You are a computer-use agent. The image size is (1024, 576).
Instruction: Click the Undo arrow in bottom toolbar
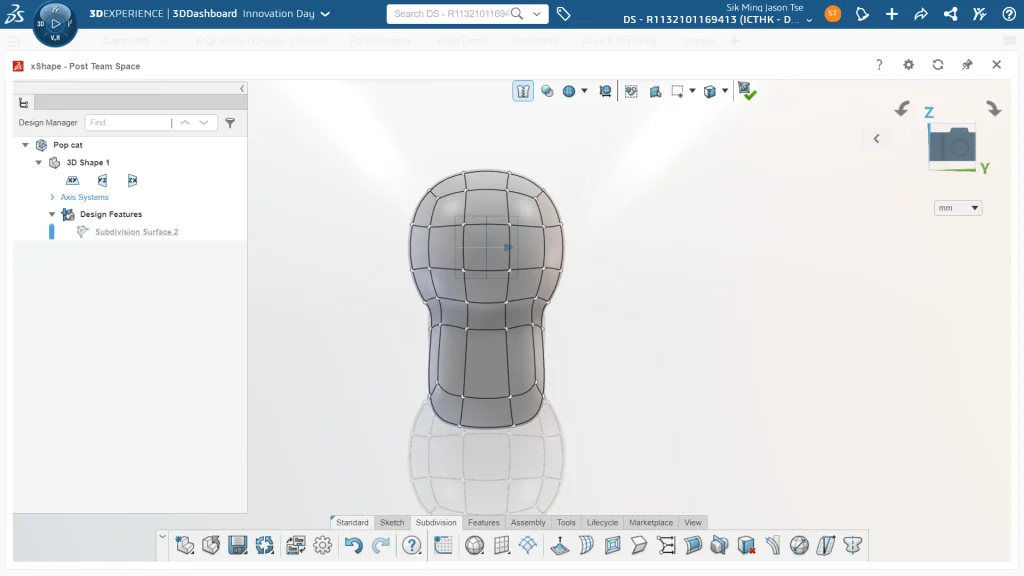(x=353, y=545)
